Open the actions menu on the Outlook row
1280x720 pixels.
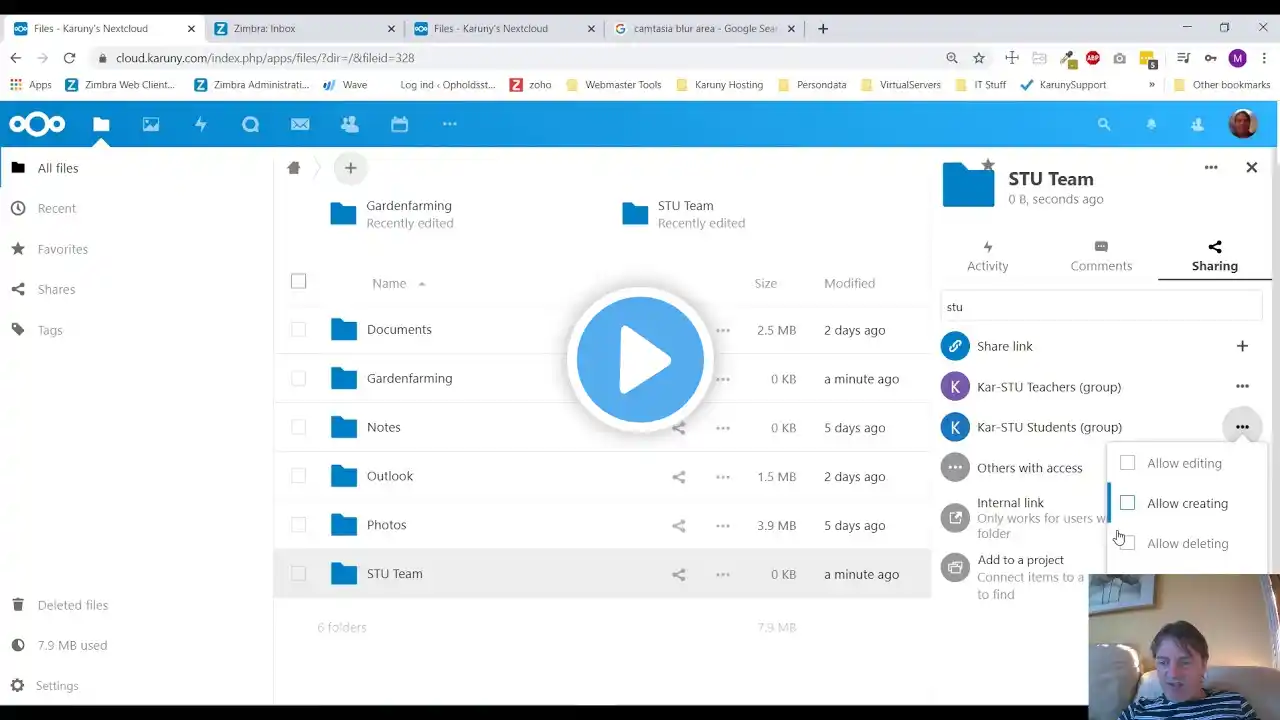click(x=723, y=477)
